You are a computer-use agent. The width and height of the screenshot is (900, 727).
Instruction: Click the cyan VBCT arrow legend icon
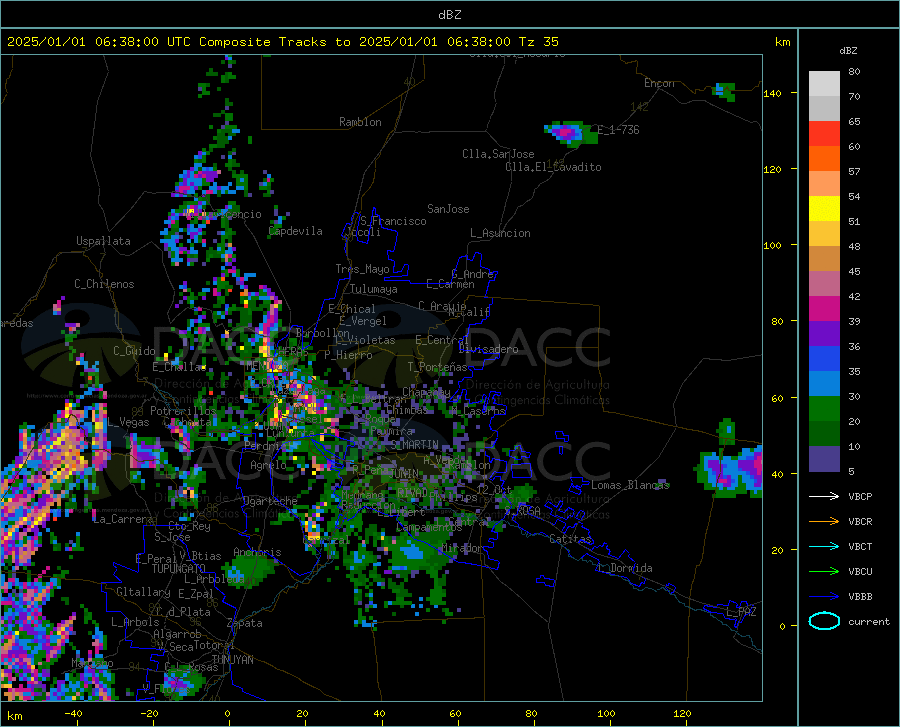(x=824, y=546)
